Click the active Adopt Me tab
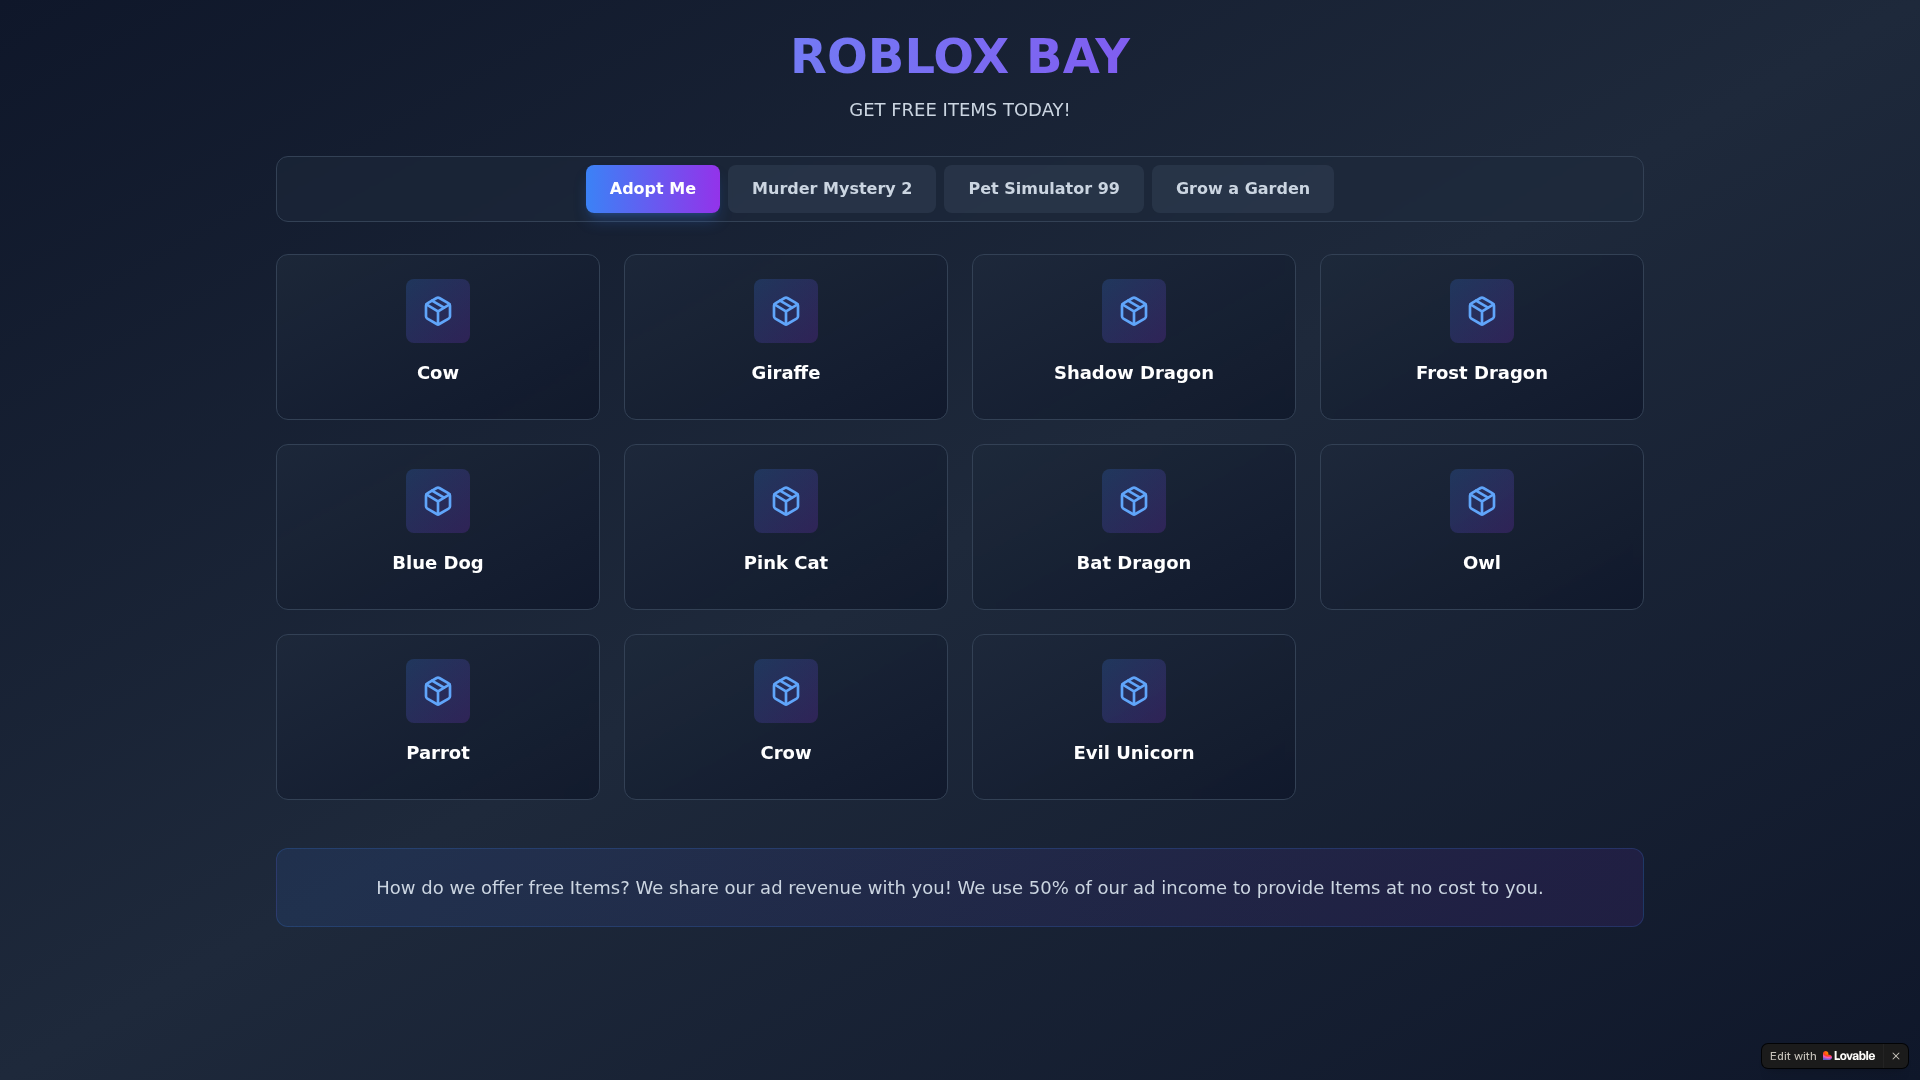 tap(653, 189)
